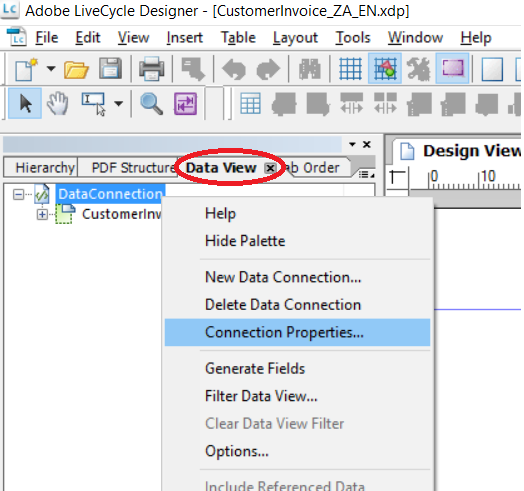Open the palette options list icon
The width and height of the screenshot is (524, 491).
coord(366,174)
